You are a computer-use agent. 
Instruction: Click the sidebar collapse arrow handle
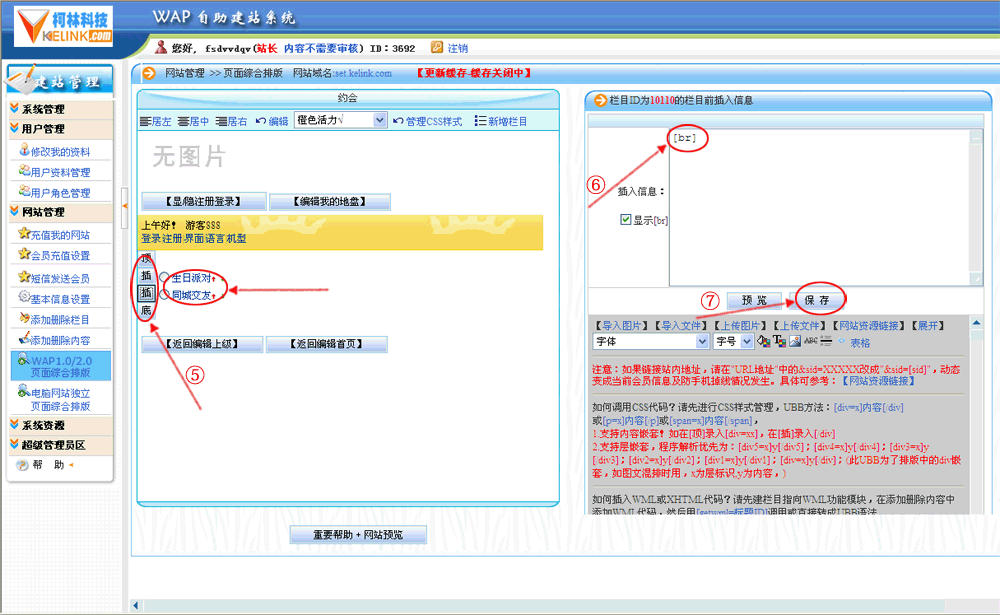[124, 206]
